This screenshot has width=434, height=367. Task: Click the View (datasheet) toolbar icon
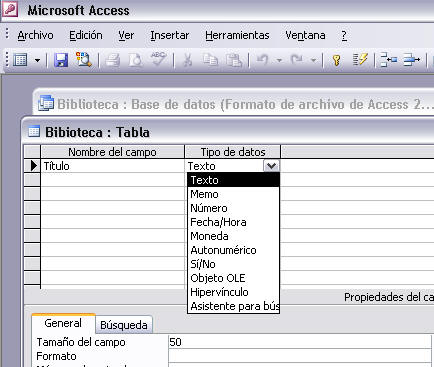click(20, 60)
